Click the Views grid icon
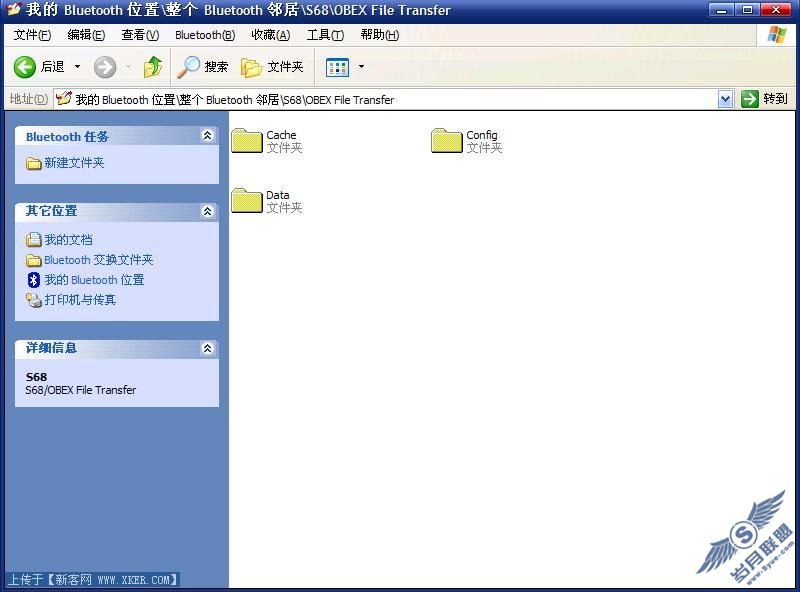Viewport: 800px width, 592px height. 337,67
